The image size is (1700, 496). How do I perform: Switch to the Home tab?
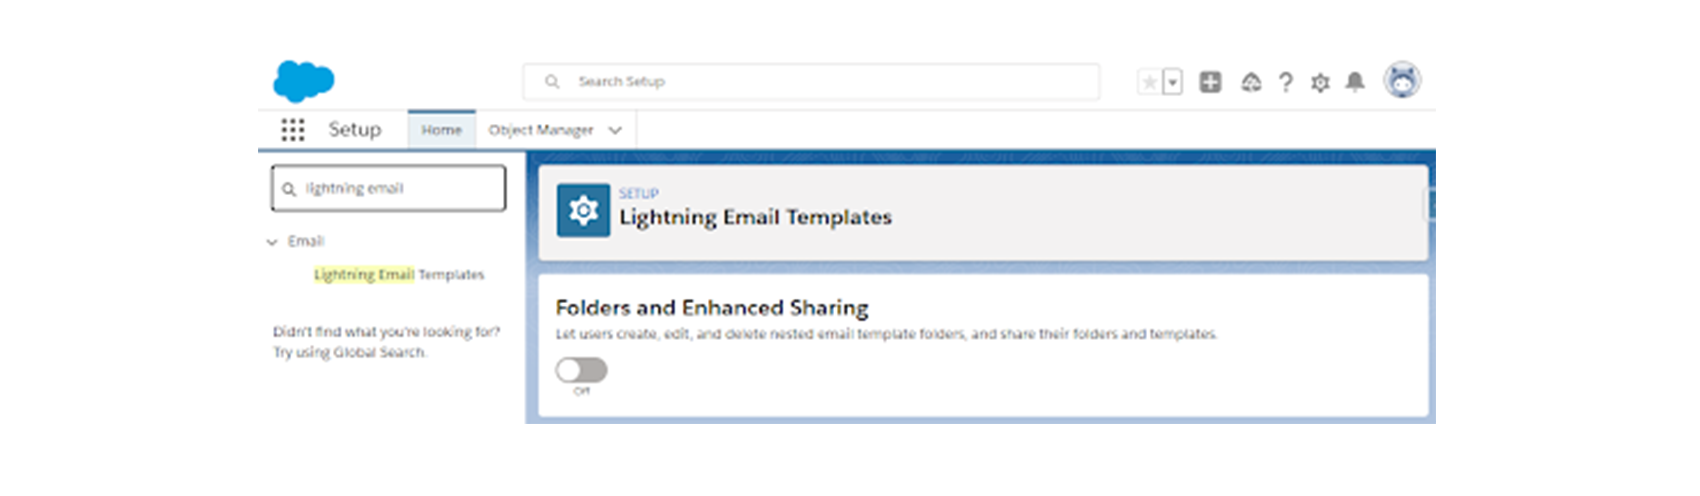pyautogui.click(x=441, y=130)
